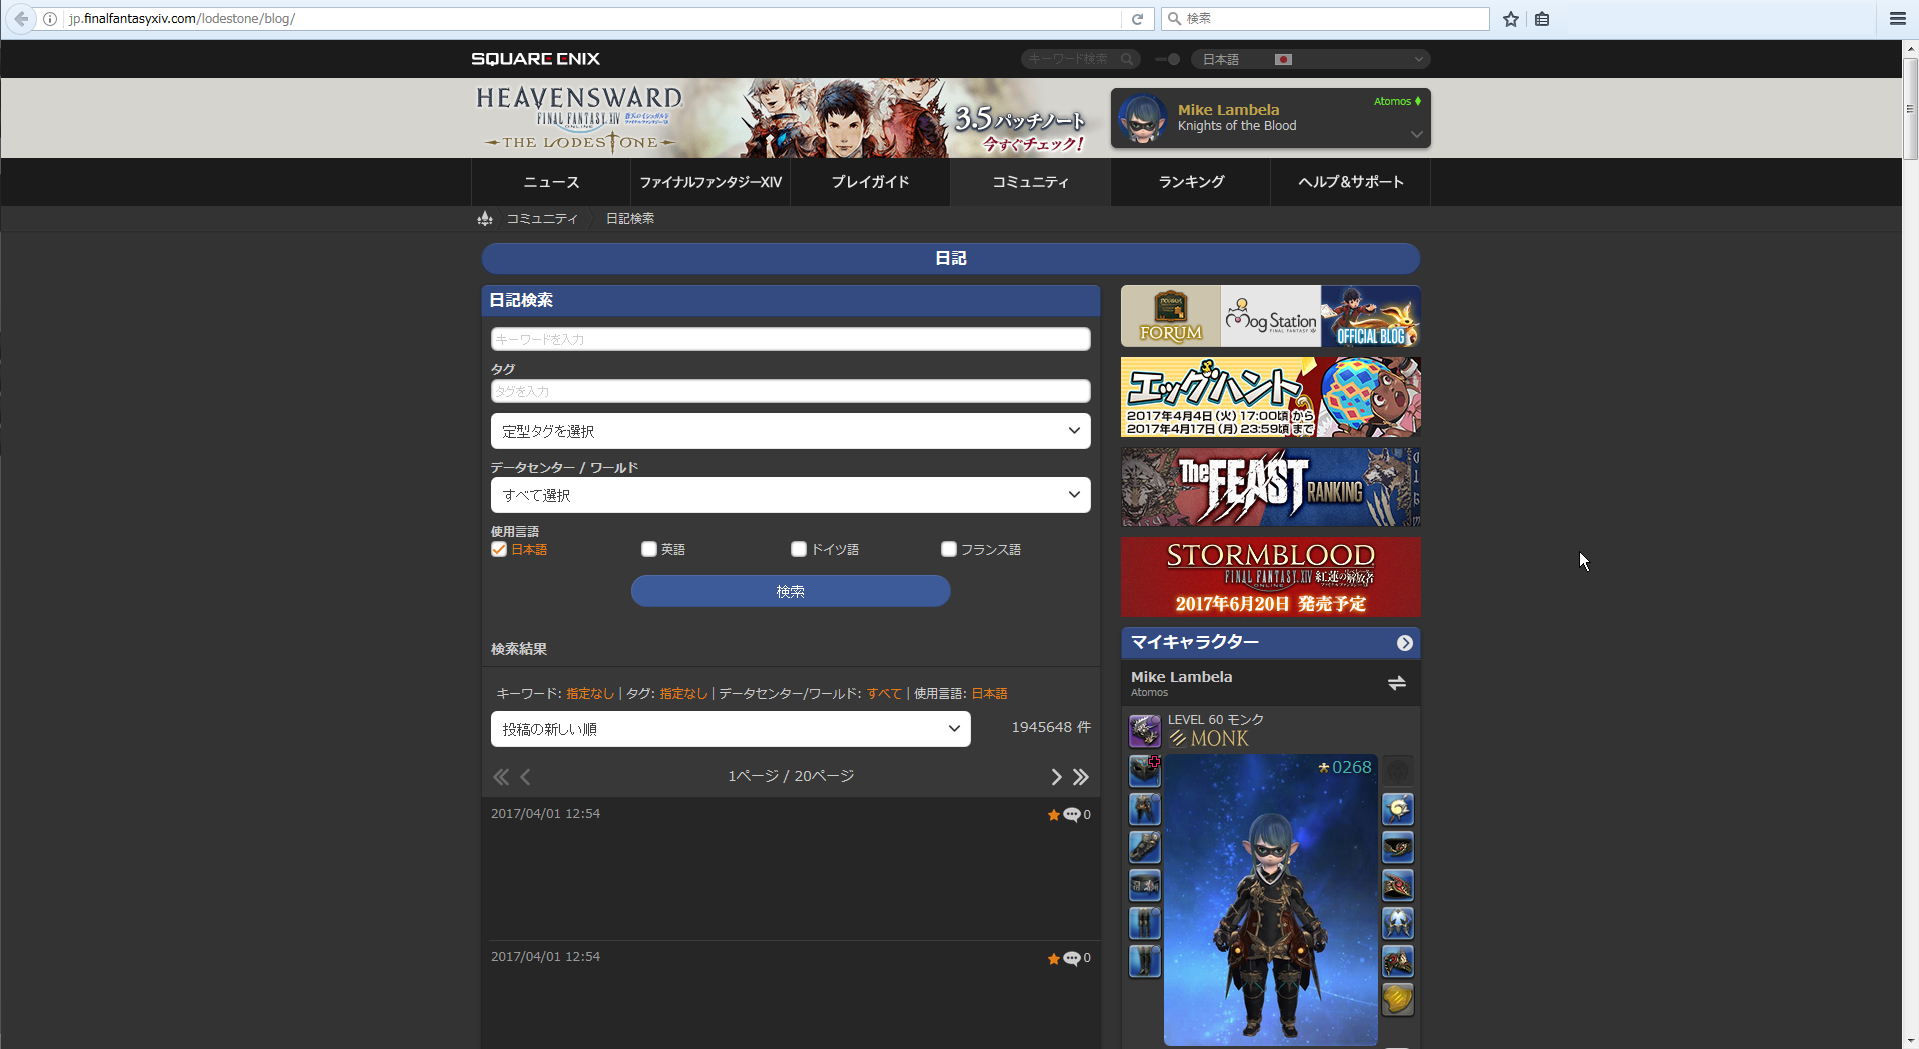Open My Character with the round arrow icon
The image size is (1919, 1049).
(1405, 643)
